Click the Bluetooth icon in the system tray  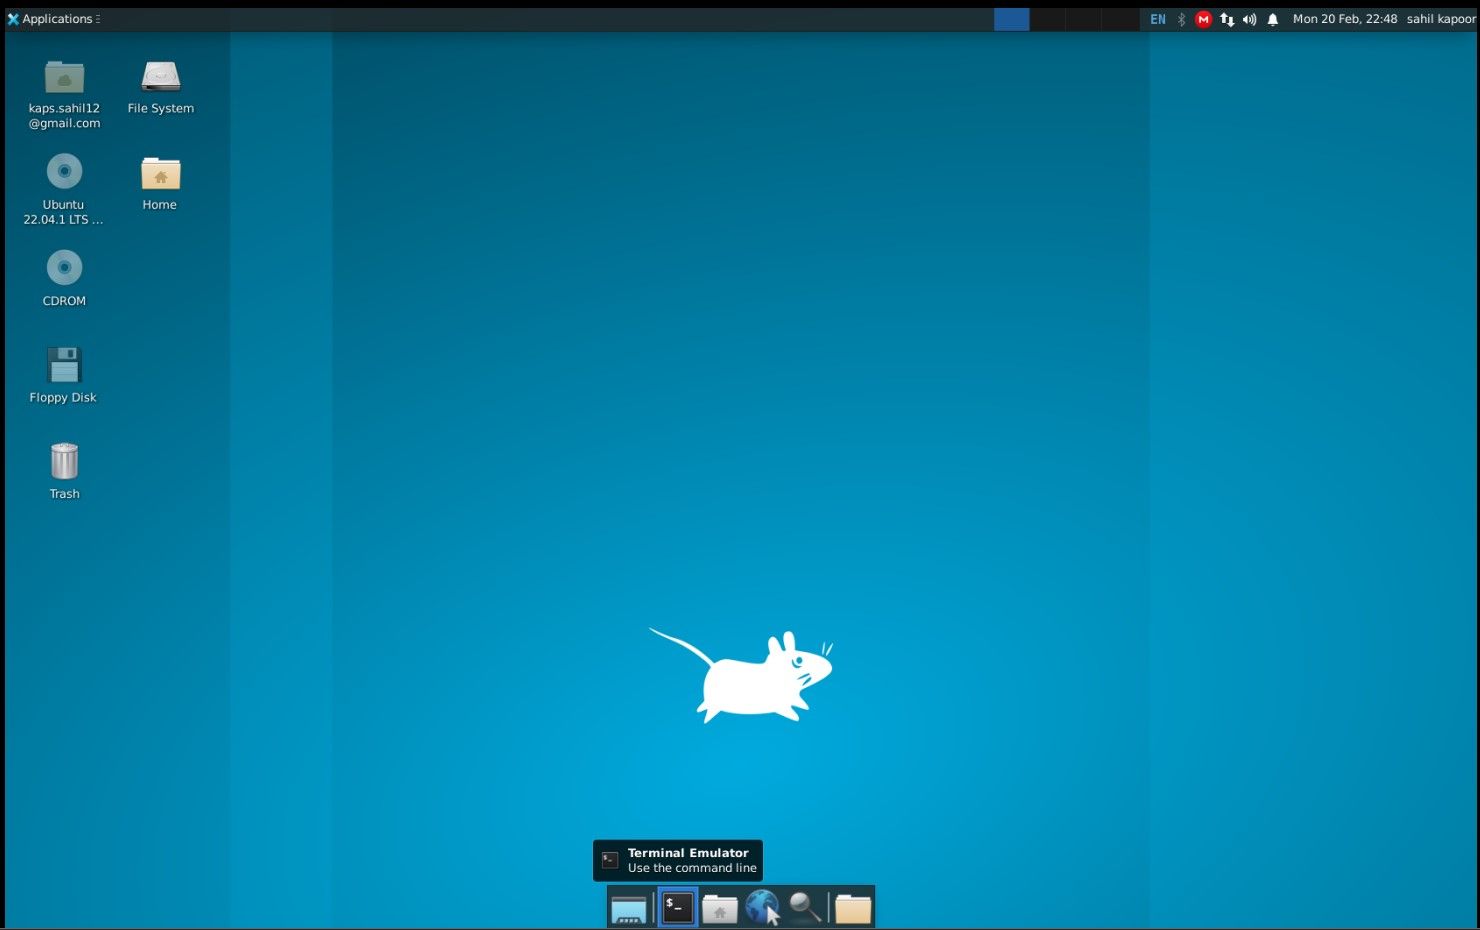pos(1180,18)
